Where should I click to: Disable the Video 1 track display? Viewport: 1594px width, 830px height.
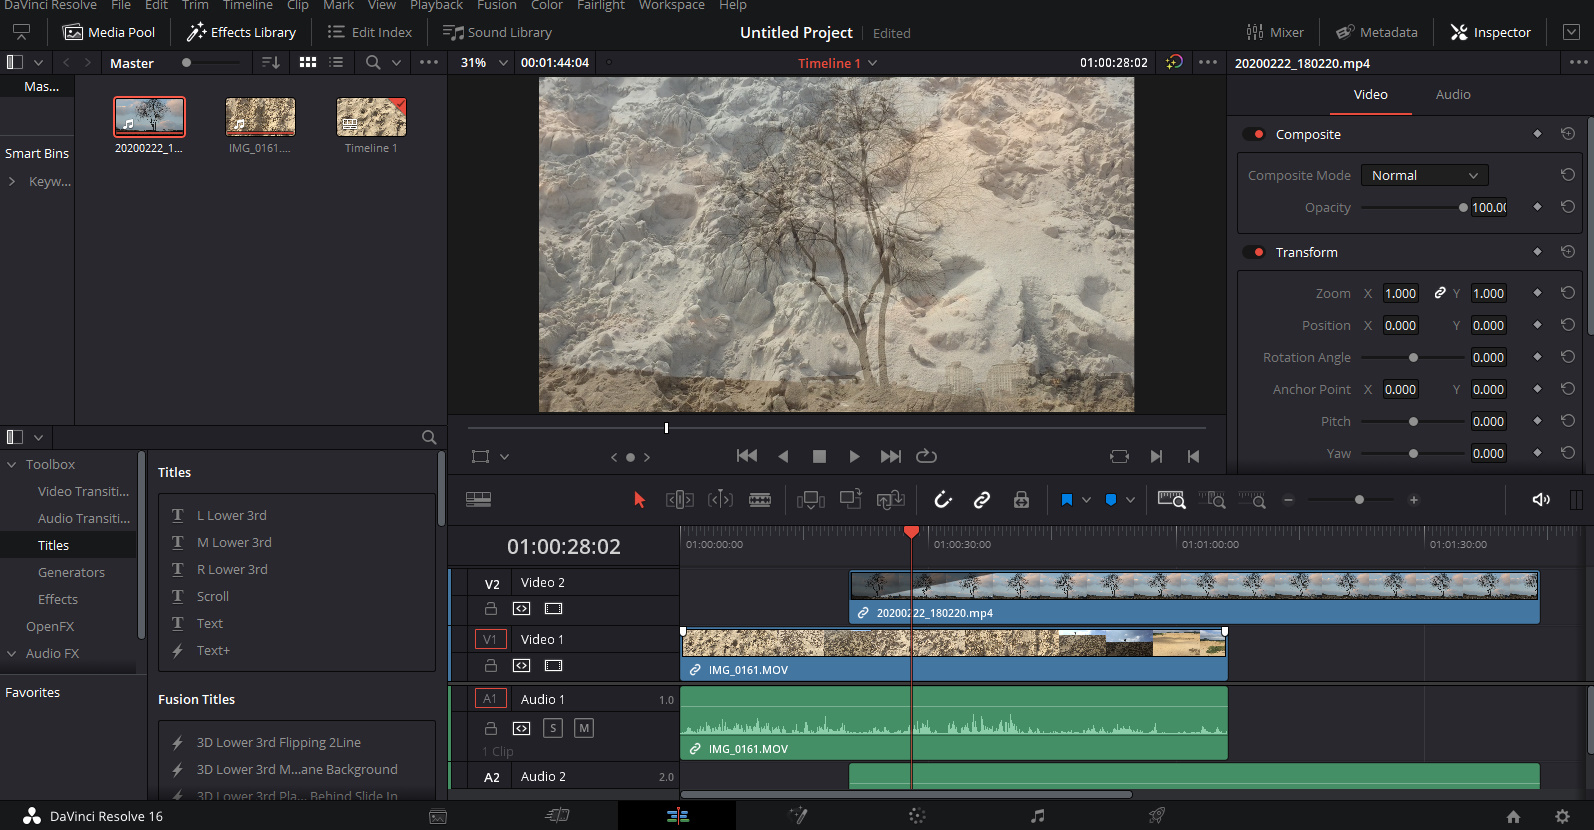(553, 665)
